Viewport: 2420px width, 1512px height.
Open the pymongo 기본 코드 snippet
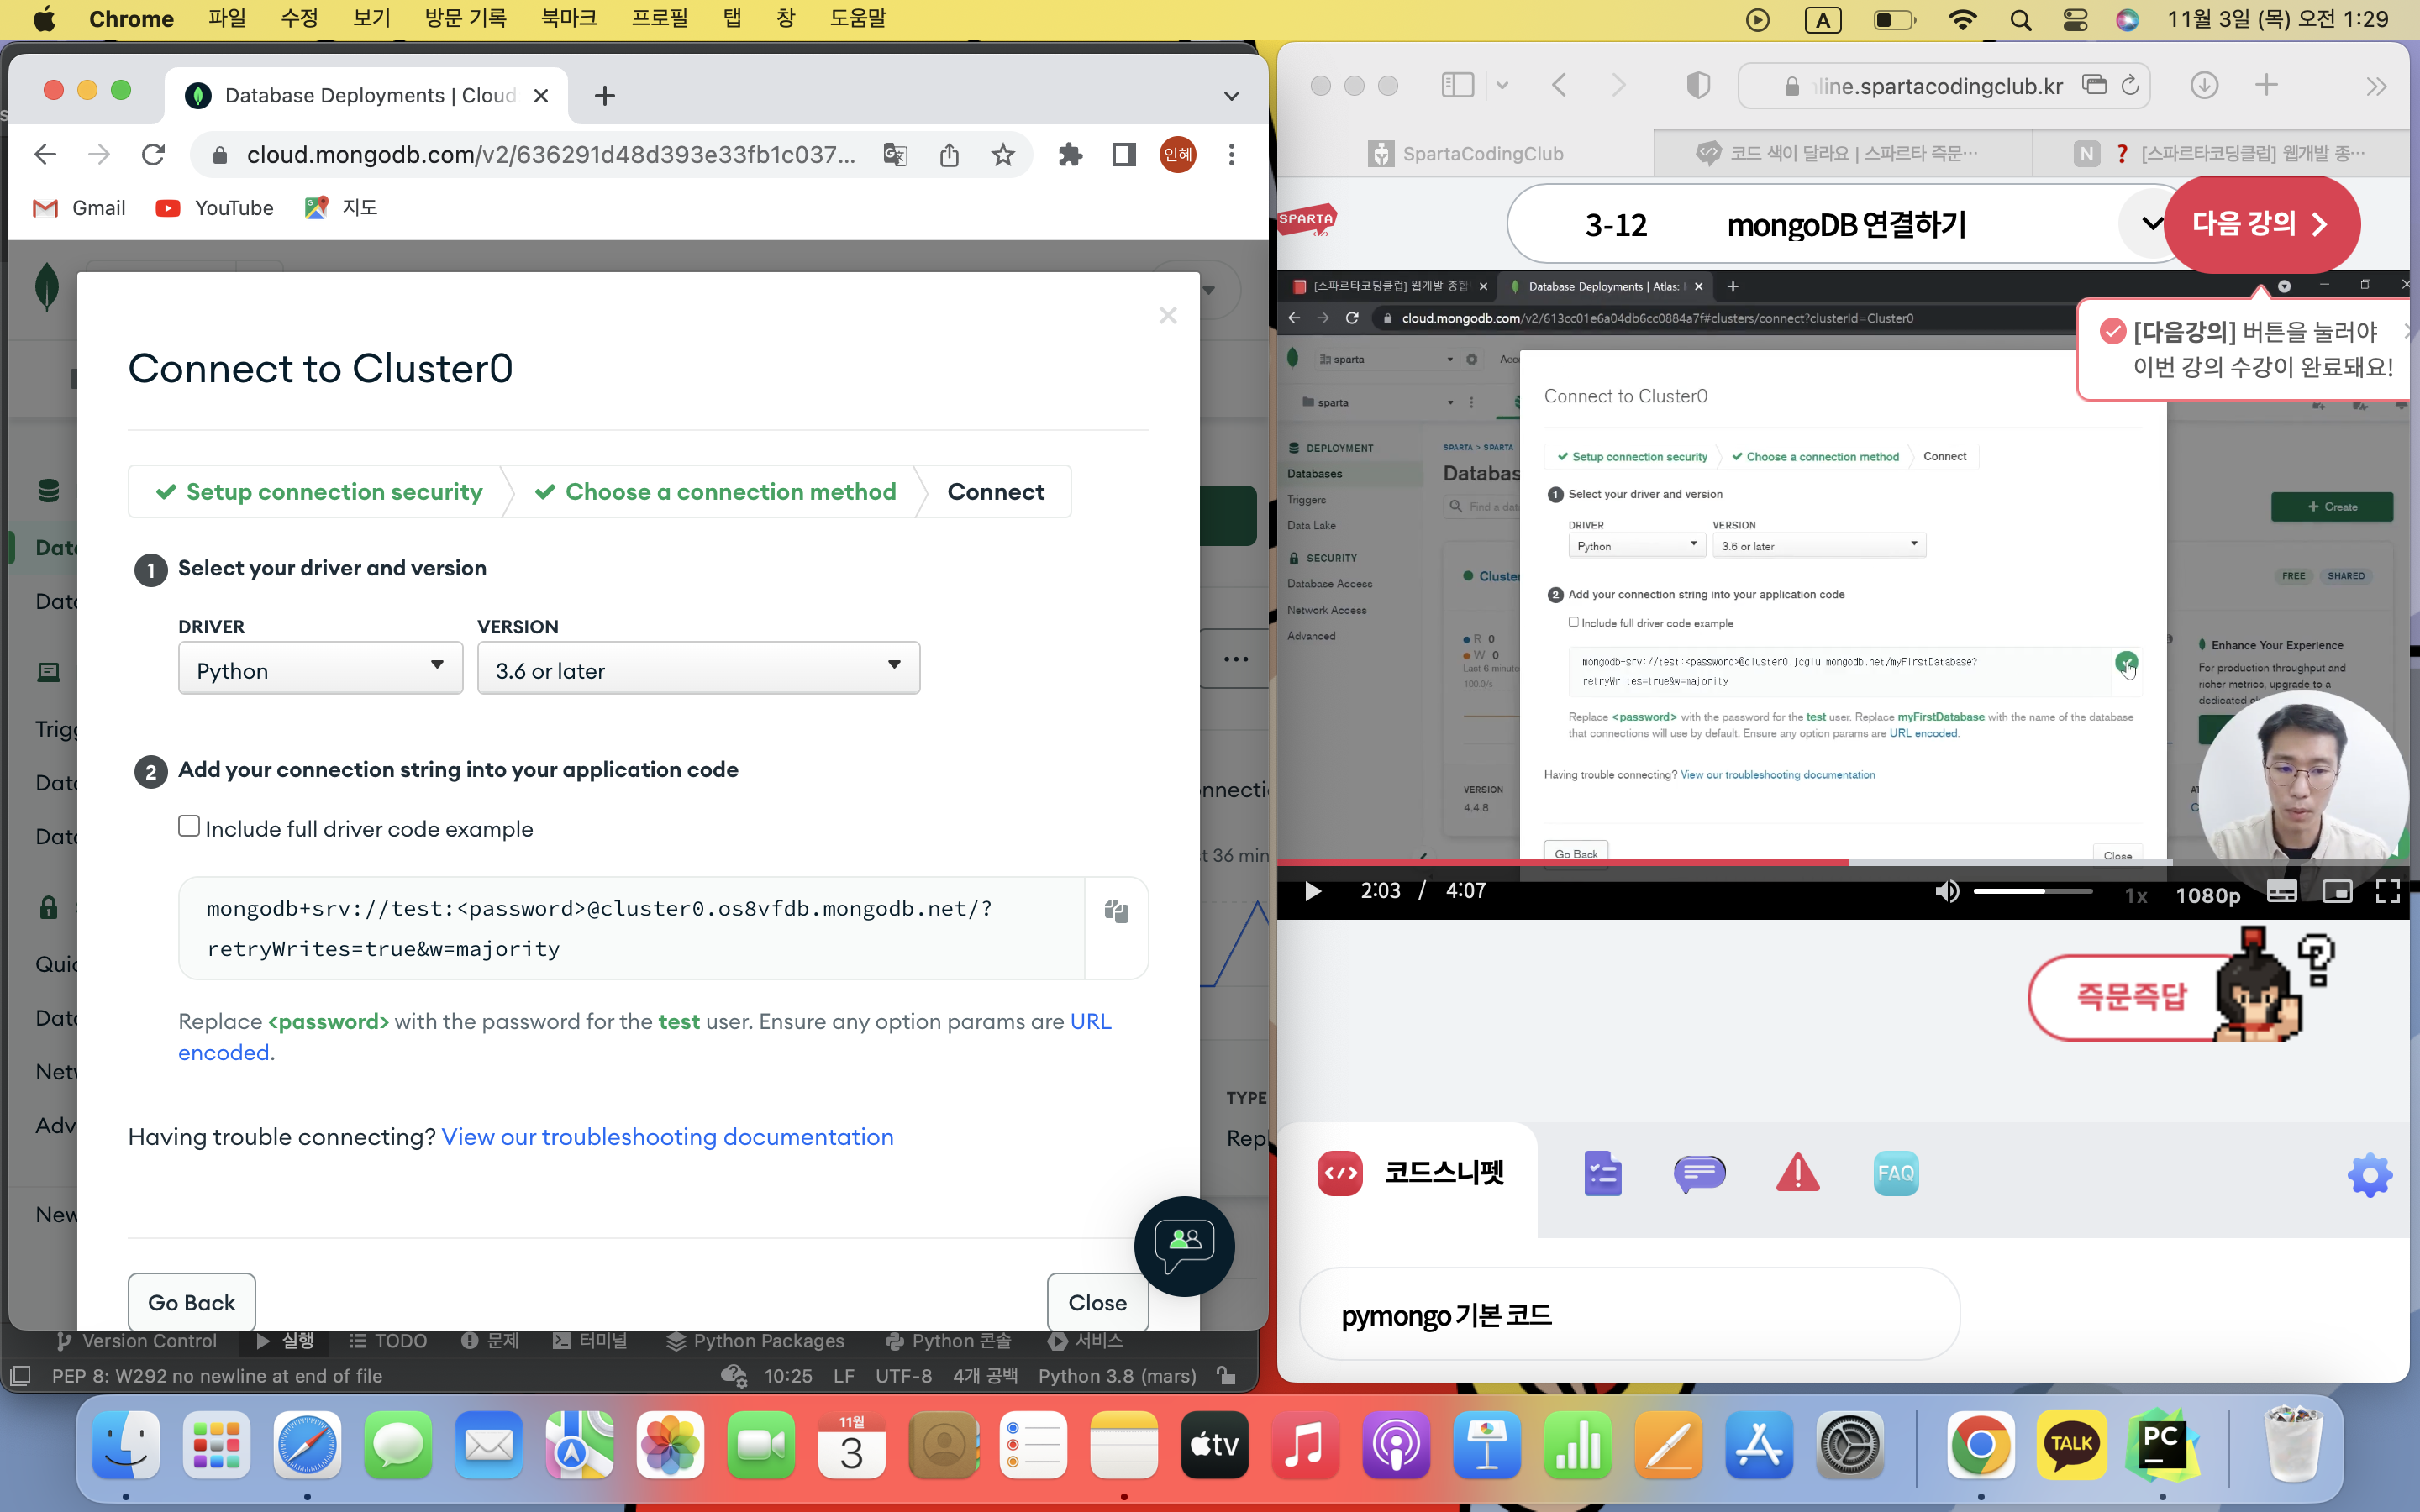tap(1629, 1314)
